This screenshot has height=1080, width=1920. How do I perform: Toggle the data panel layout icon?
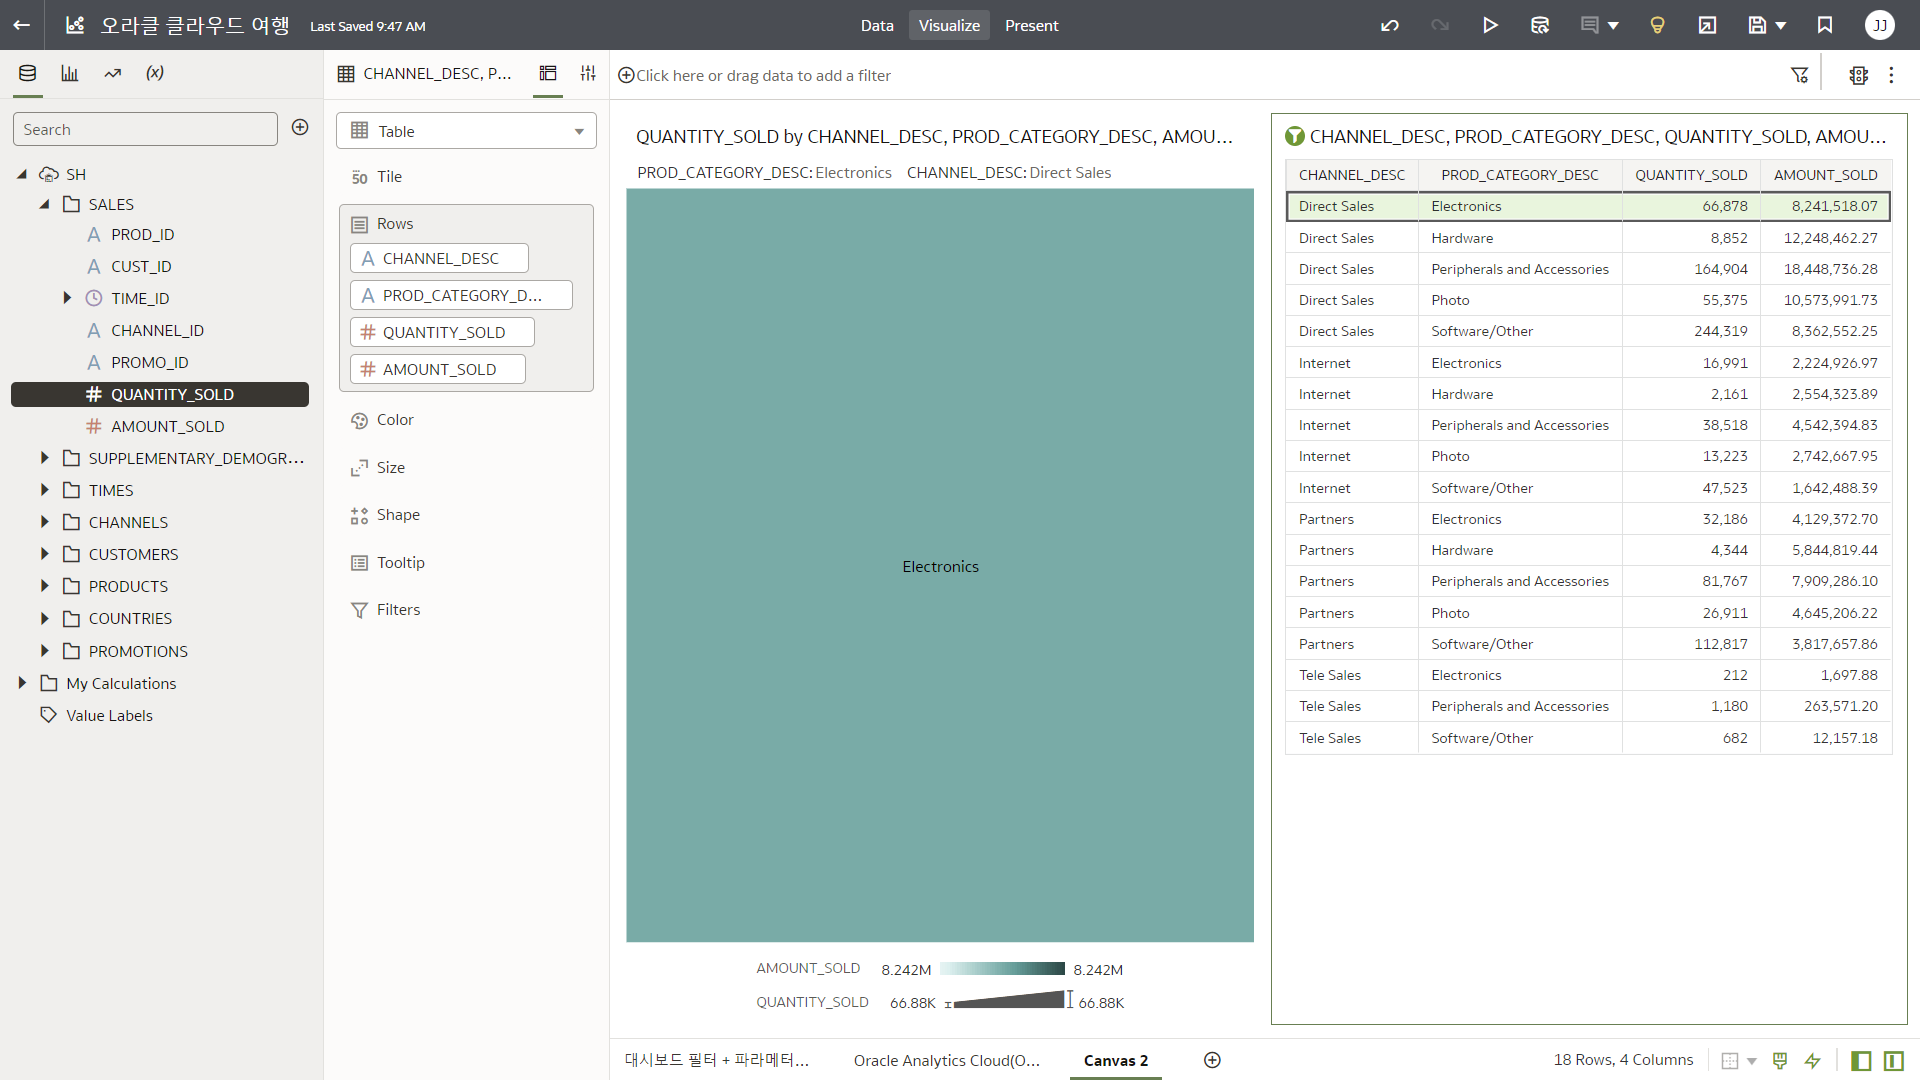coord(1861,1060)
